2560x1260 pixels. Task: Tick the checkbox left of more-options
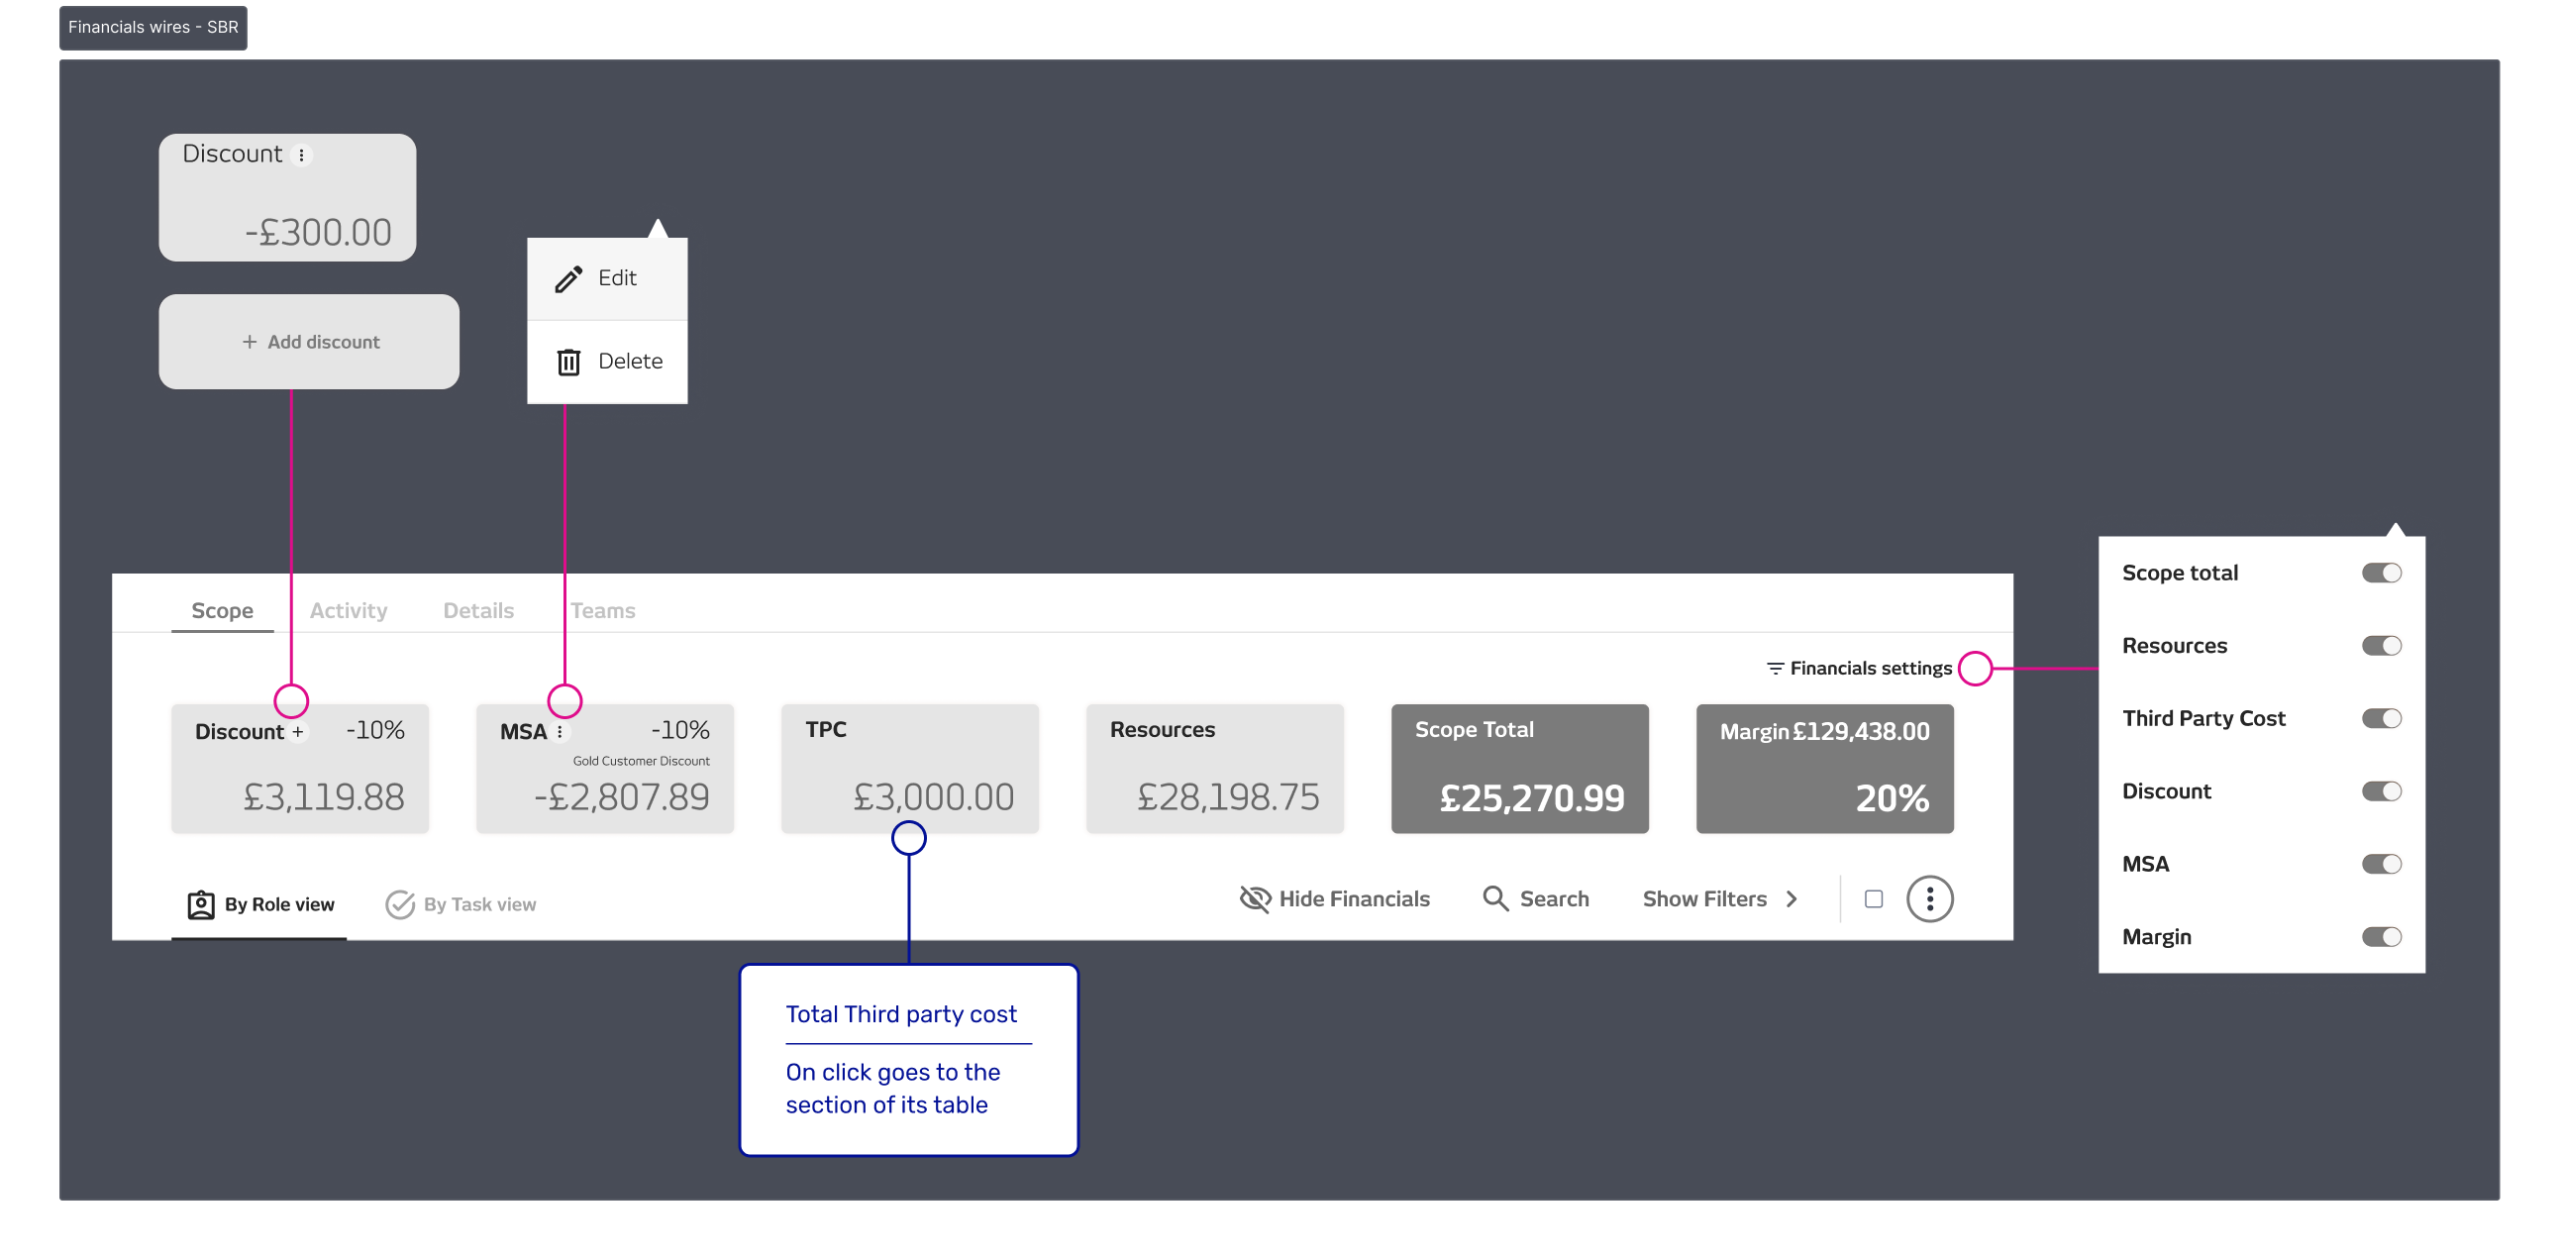point(1874,900)
